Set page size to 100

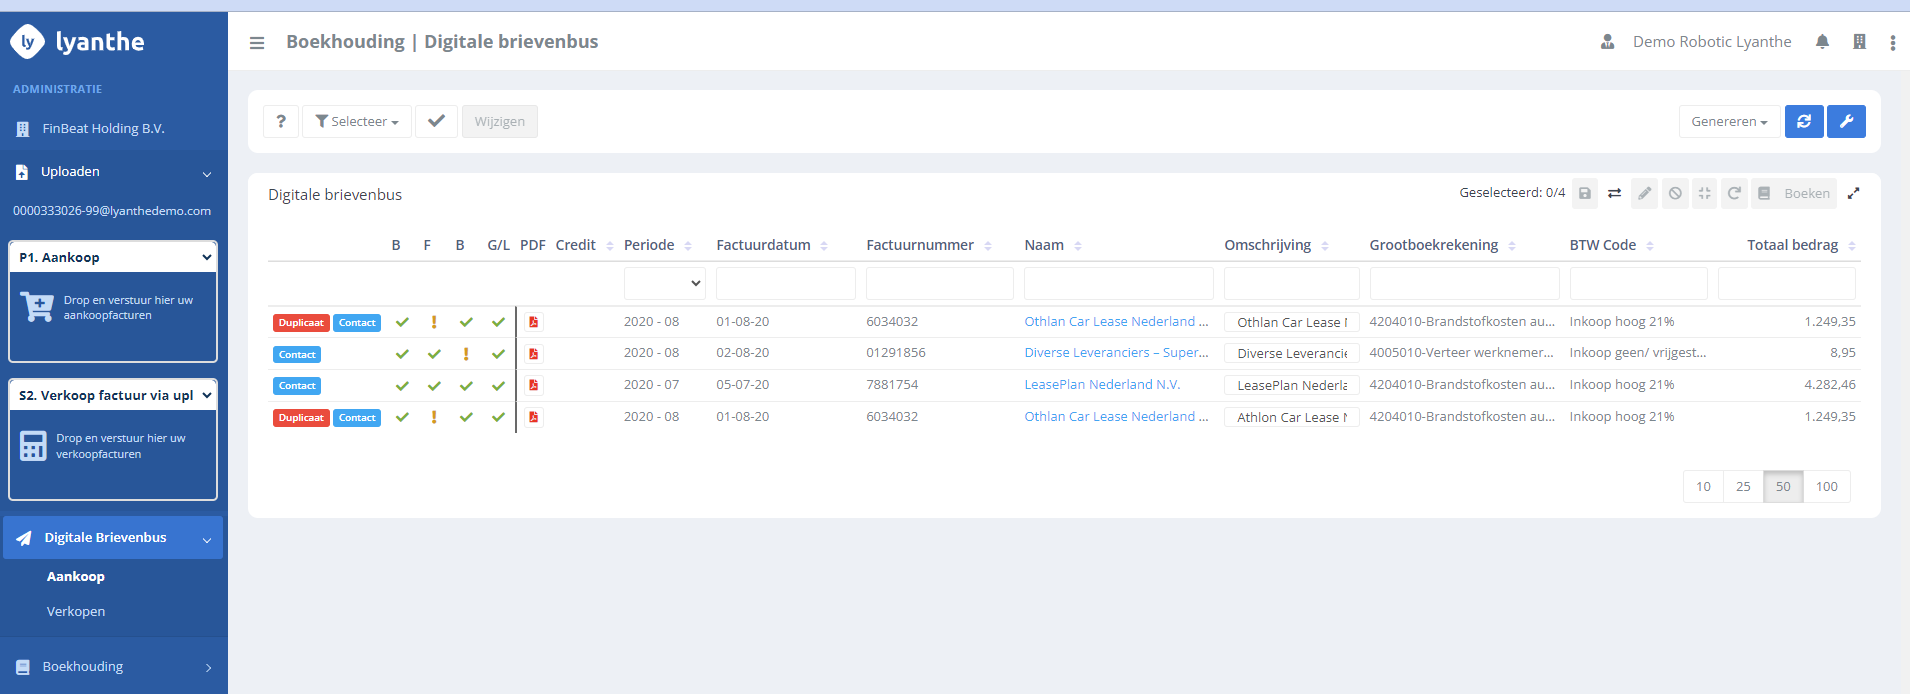[x=1826, y=487]
